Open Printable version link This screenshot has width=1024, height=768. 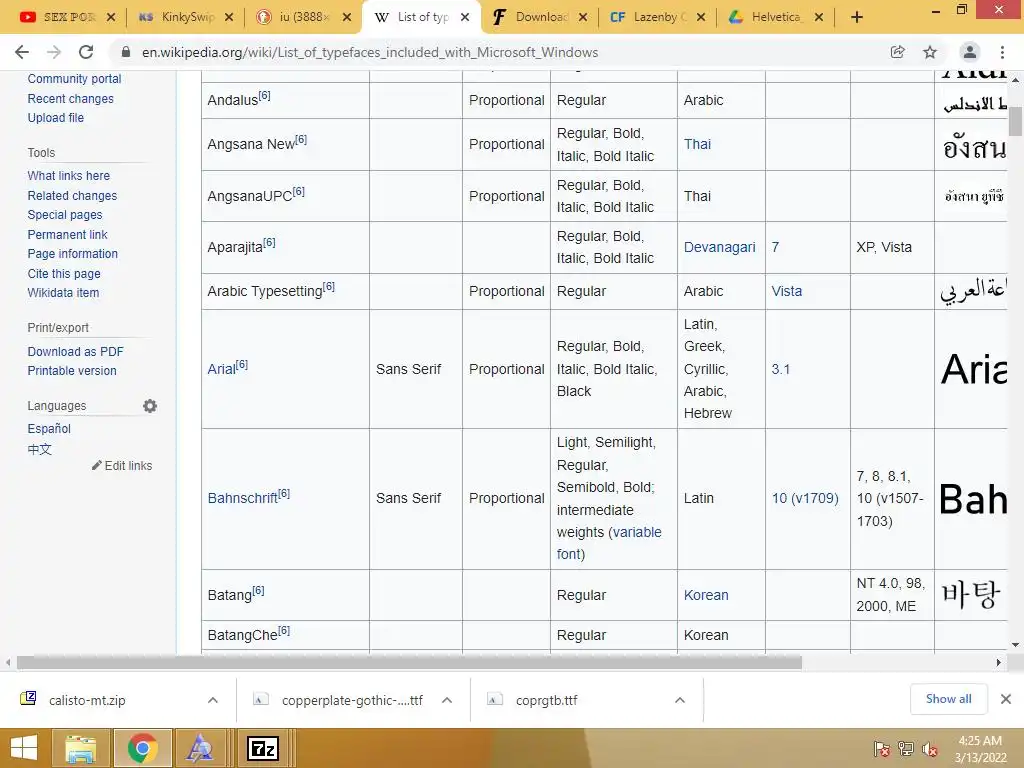[72, 370]
